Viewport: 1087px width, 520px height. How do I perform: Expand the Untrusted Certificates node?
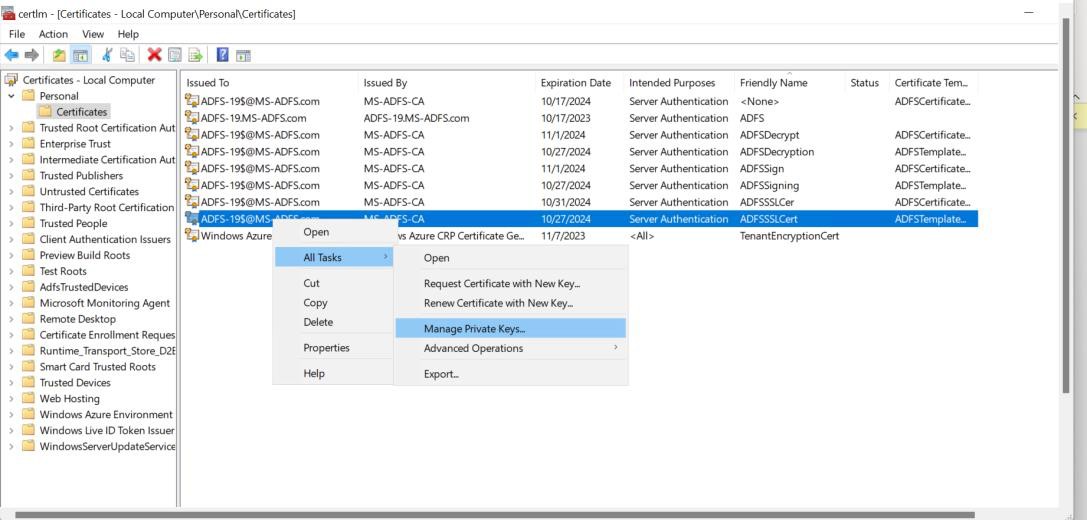(x=11, y=191)
